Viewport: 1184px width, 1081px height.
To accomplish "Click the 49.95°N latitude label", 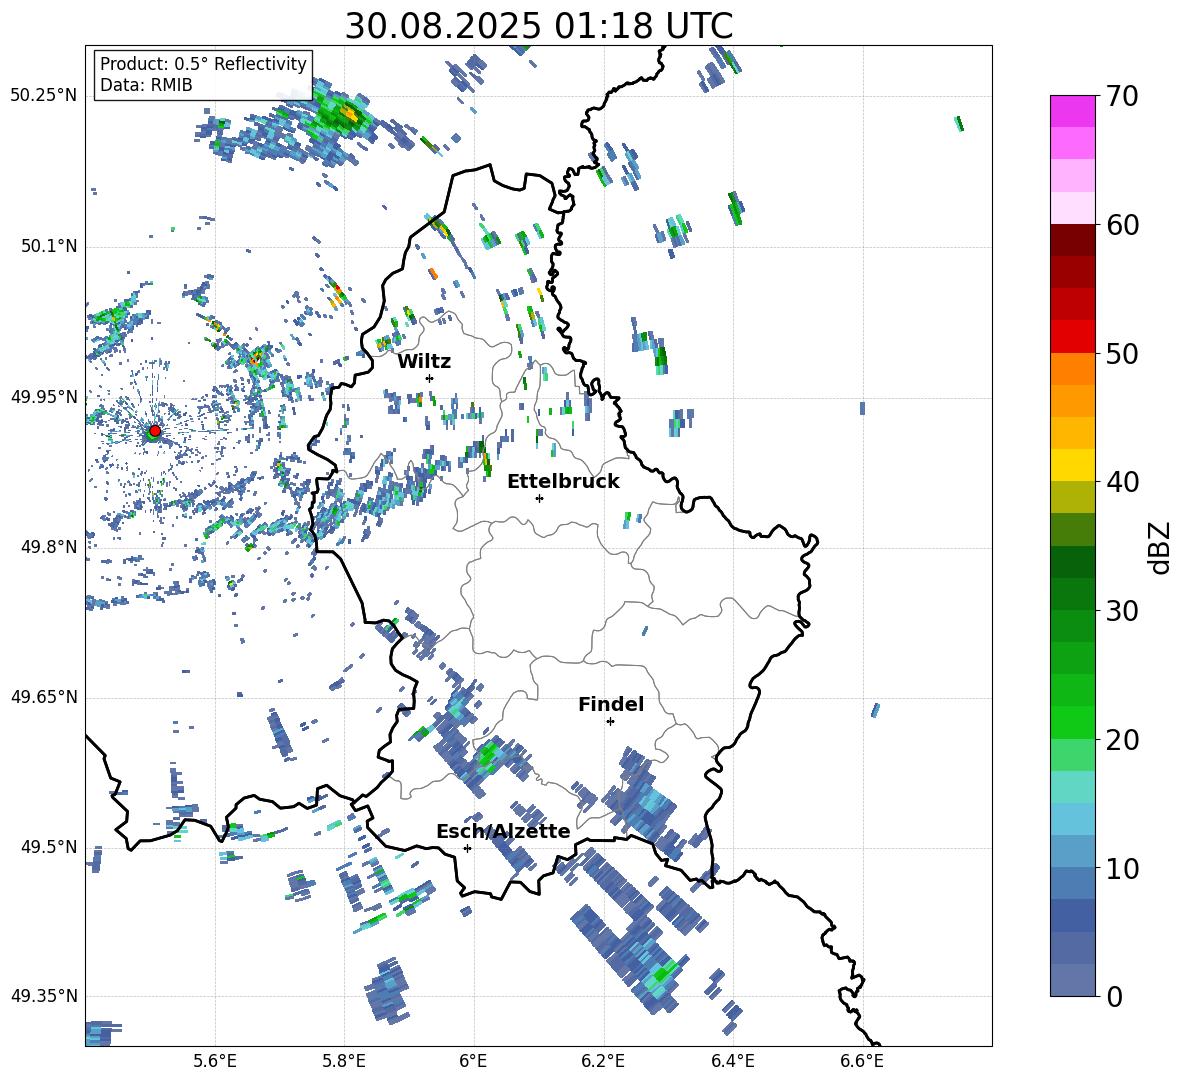I will click(x=44, y=397).
